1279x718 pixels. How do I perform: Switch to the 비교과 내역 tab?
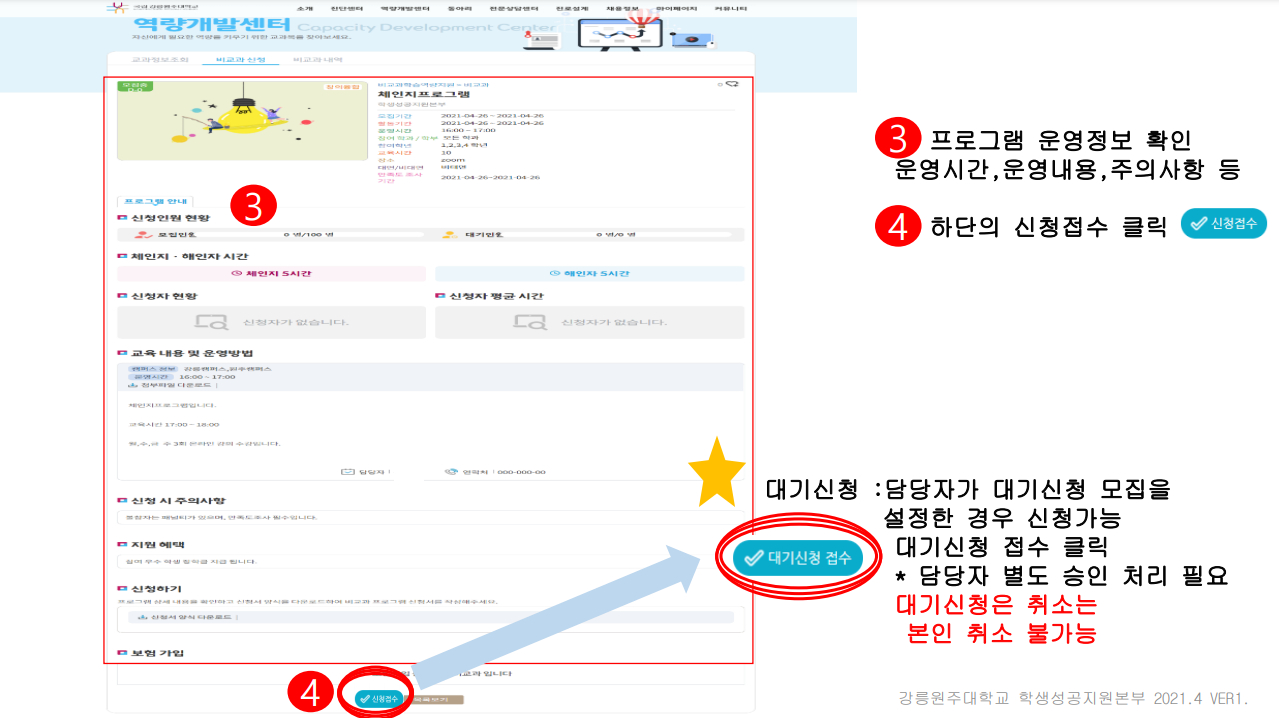[310, 60]
